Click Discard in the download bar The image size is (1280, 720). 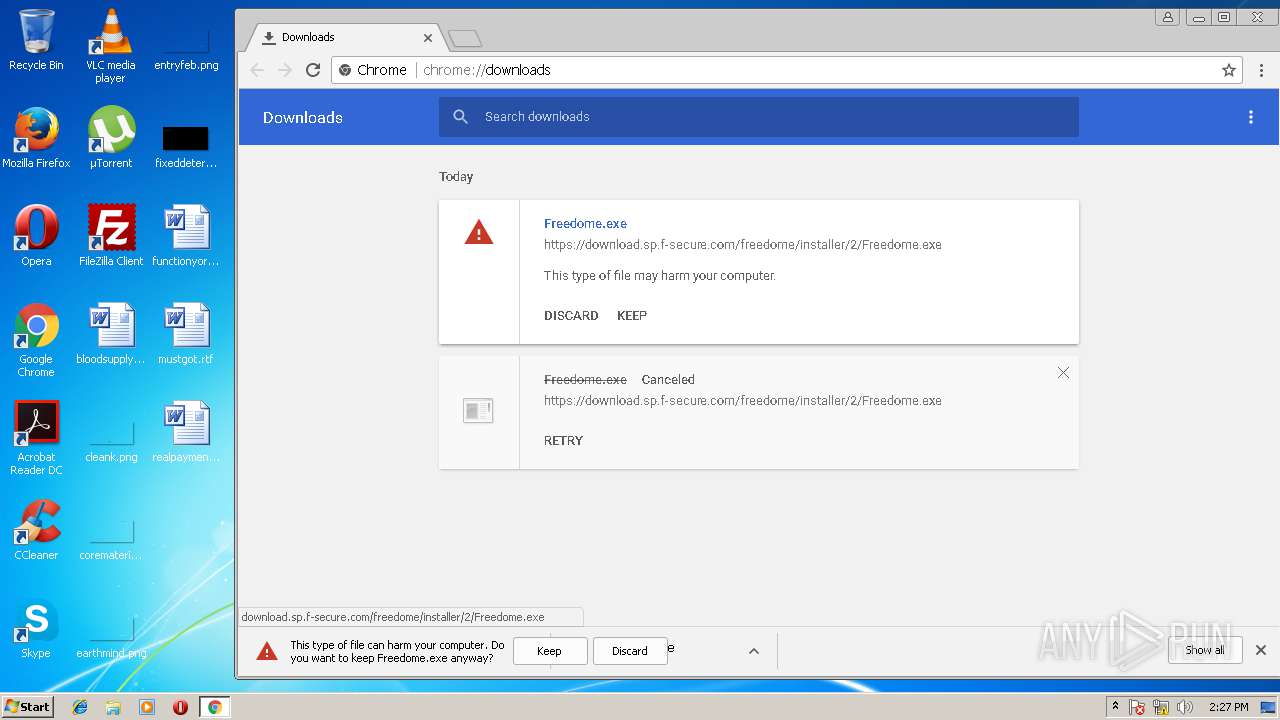tap(630, 651)
